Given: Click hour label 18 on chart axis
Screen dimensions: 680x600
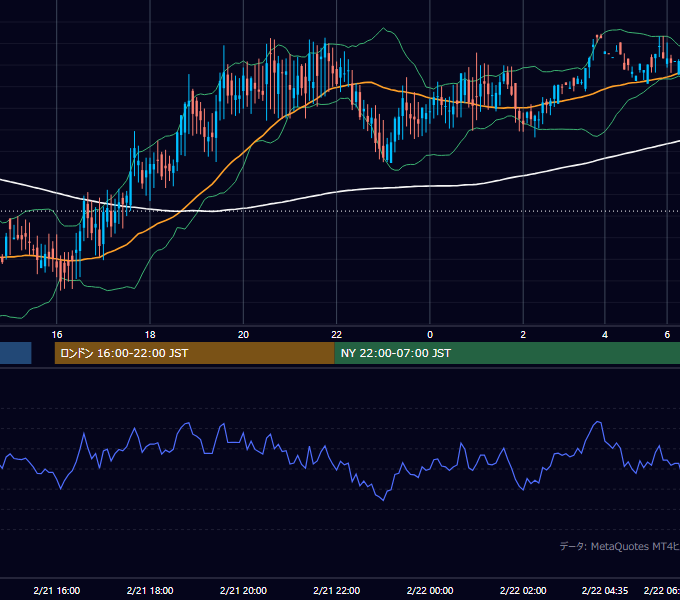Looking at the screenshot, I should pyautogui.click(x=150, y=335).
